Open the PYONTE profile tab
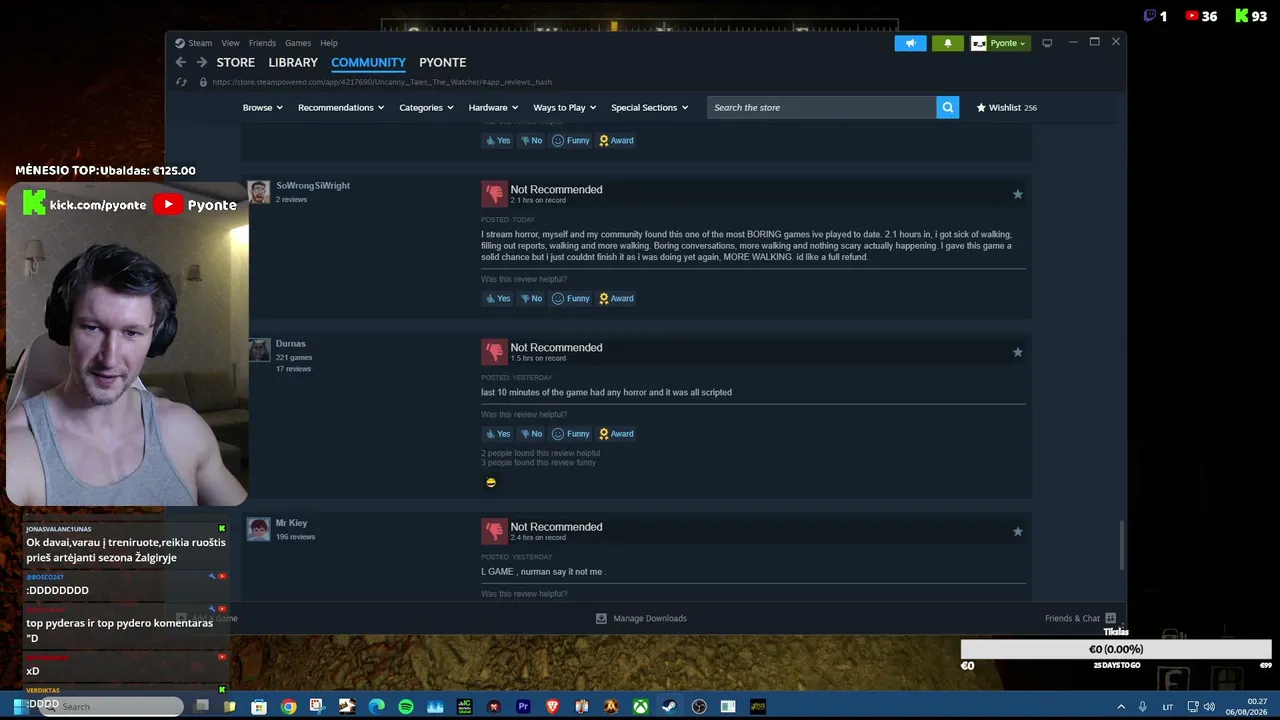Screen dimensions: 1280x720 point(443,62)
